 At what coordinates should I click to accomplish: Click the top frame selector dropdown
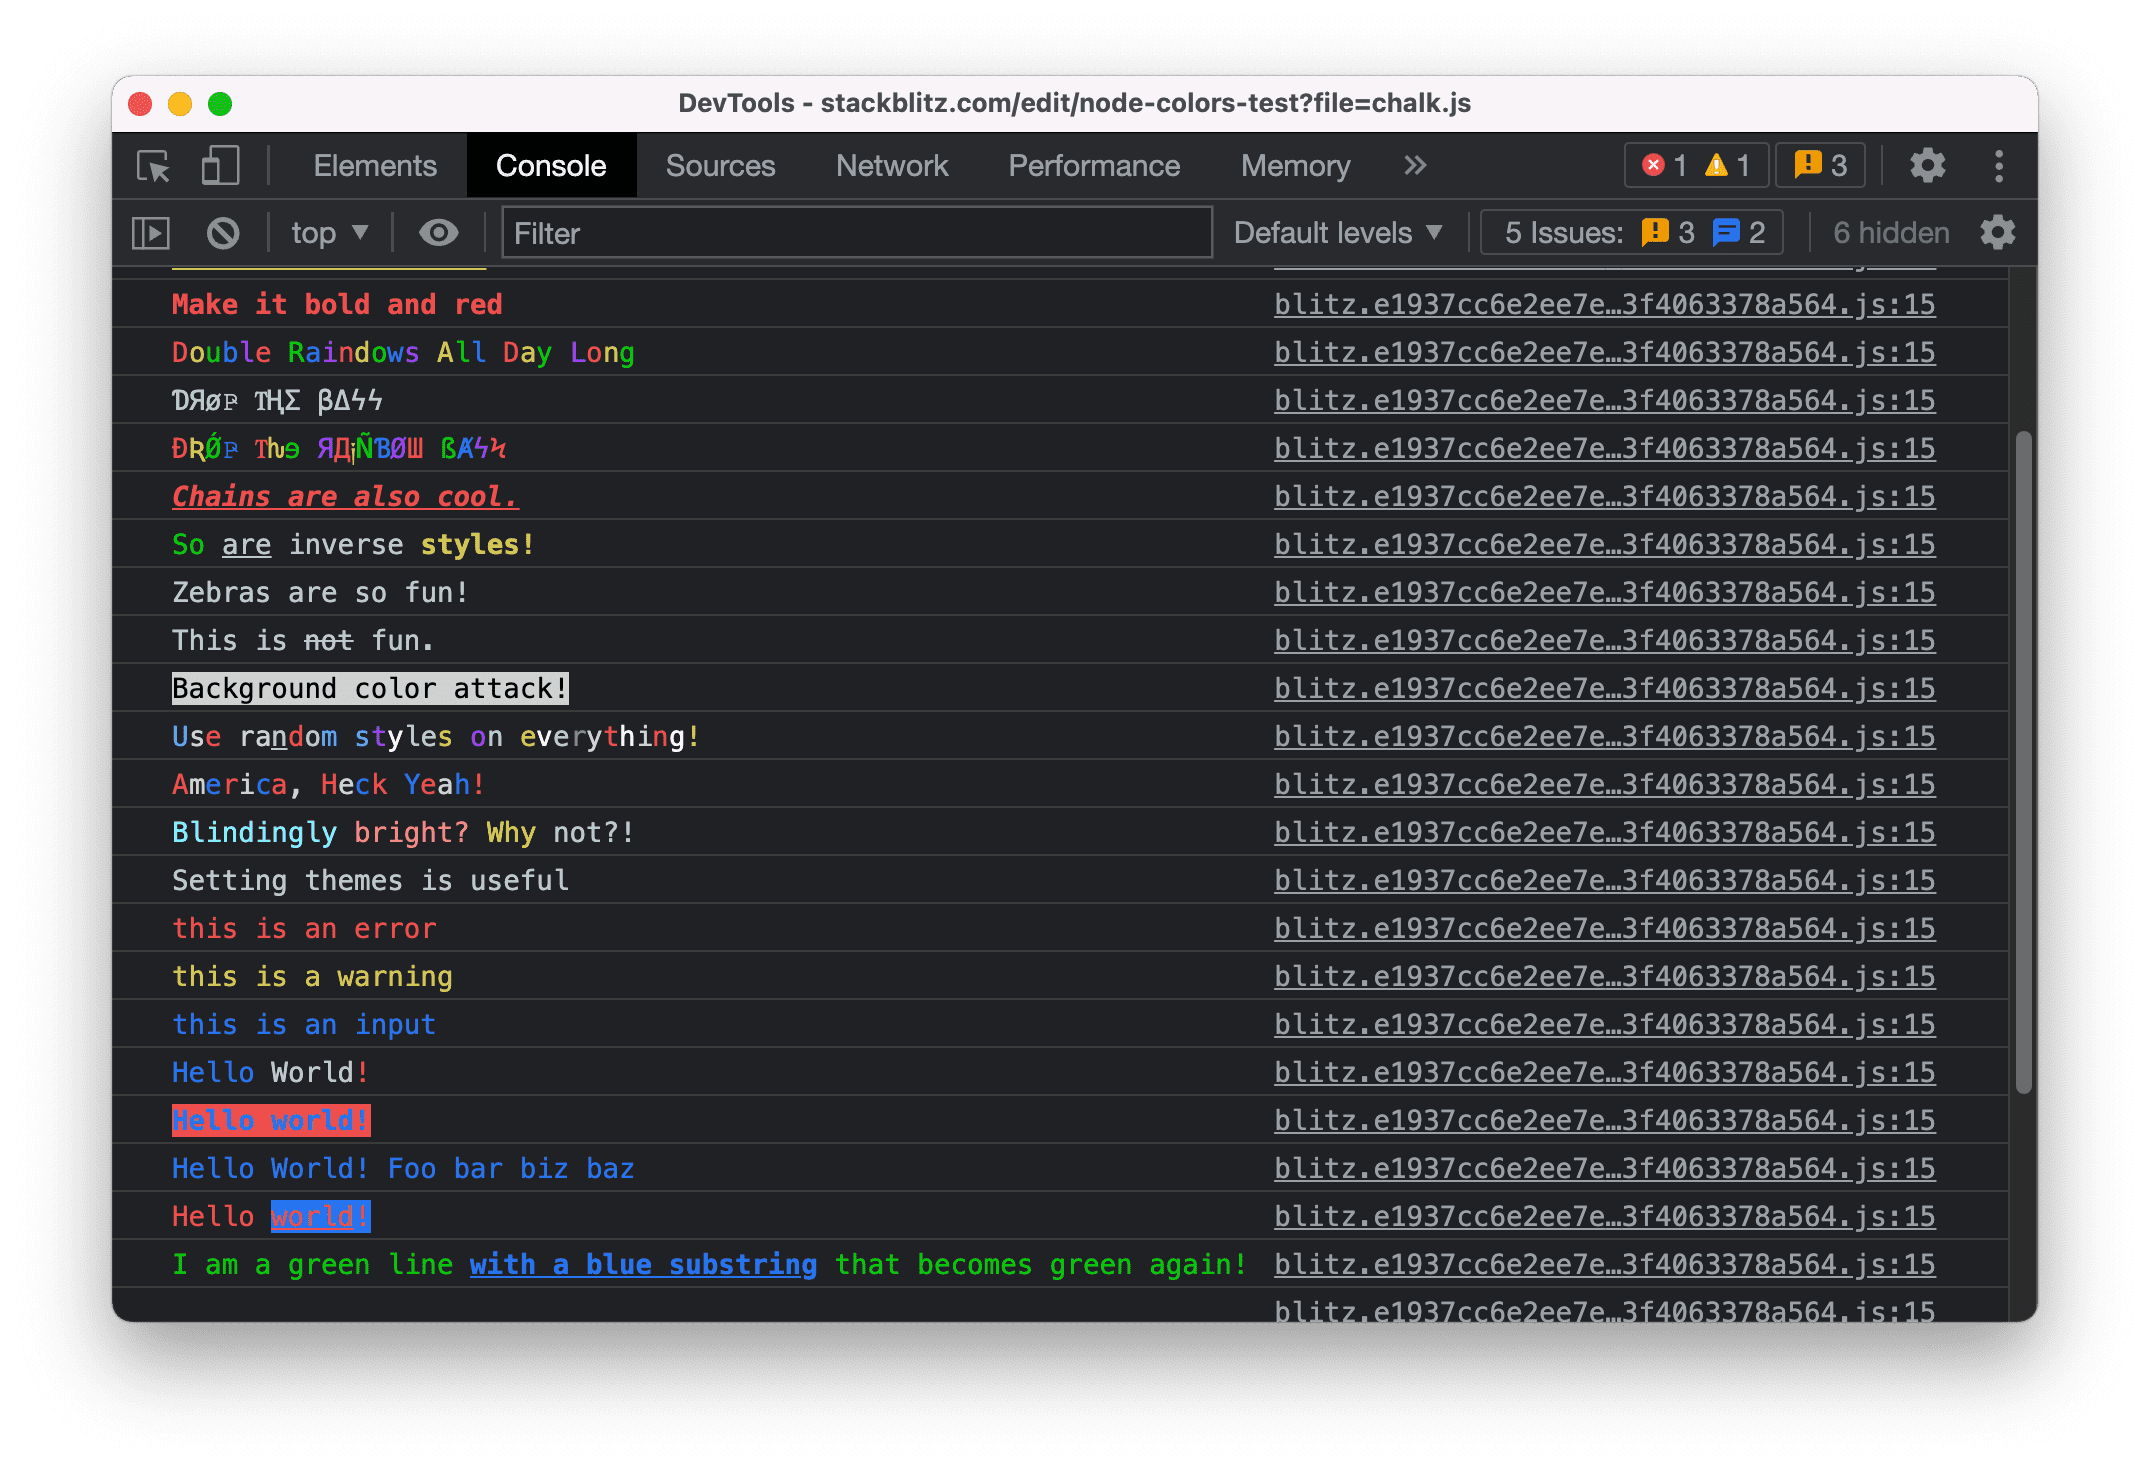[327, 230]
